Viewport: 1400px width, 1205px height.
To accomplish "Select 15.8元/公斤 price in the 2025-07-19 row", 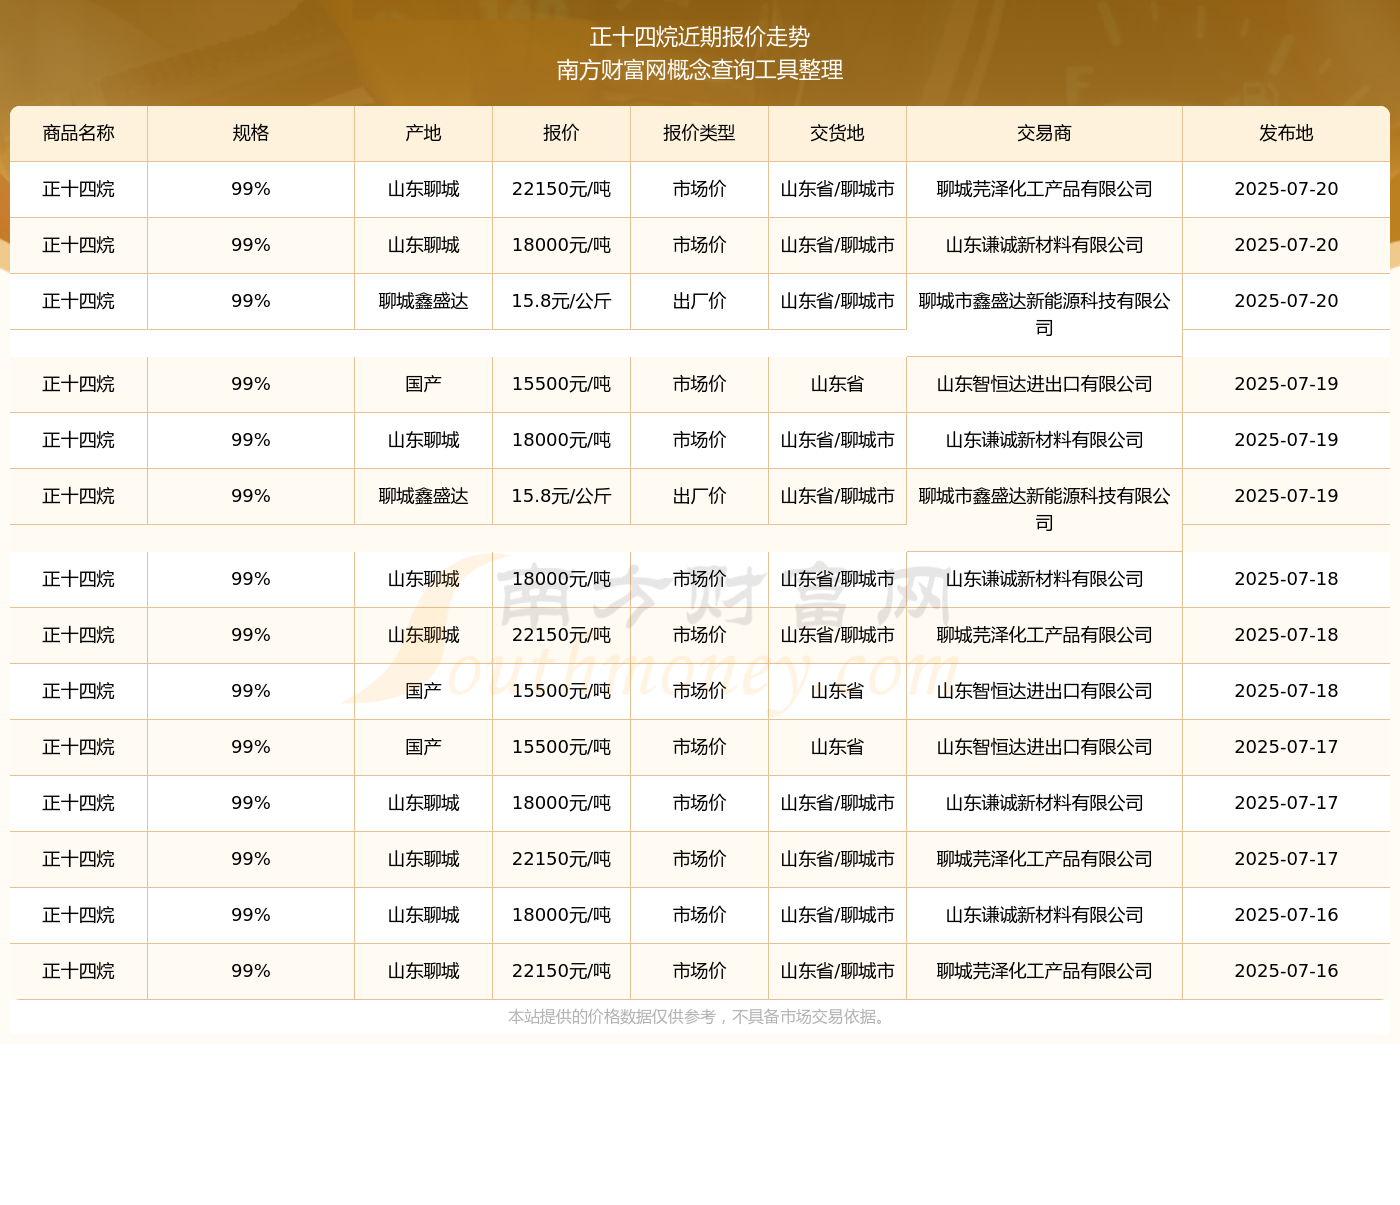I will click(x=562, y=496).
